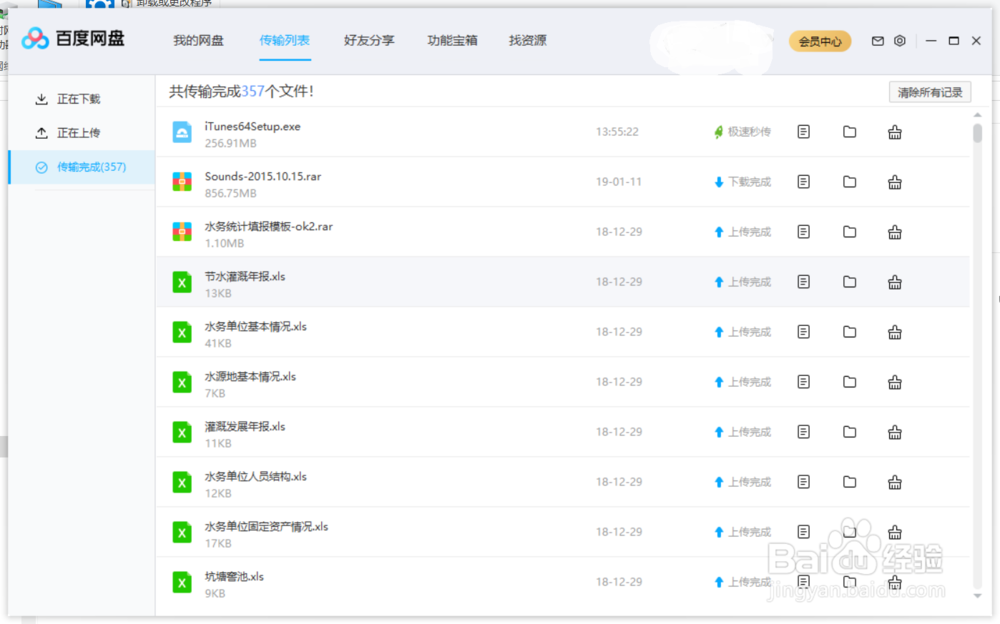Switch to 传输列表 tab

click(284, 40)
